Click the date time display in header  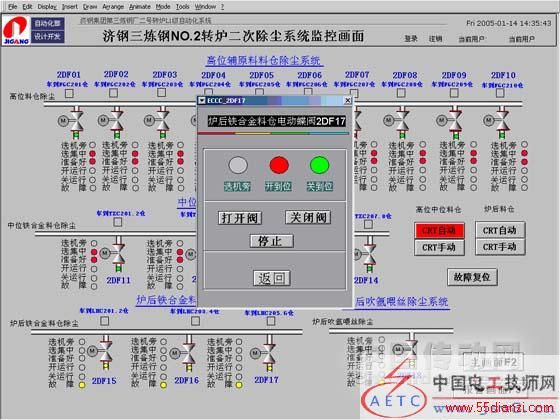pos(508,23)
